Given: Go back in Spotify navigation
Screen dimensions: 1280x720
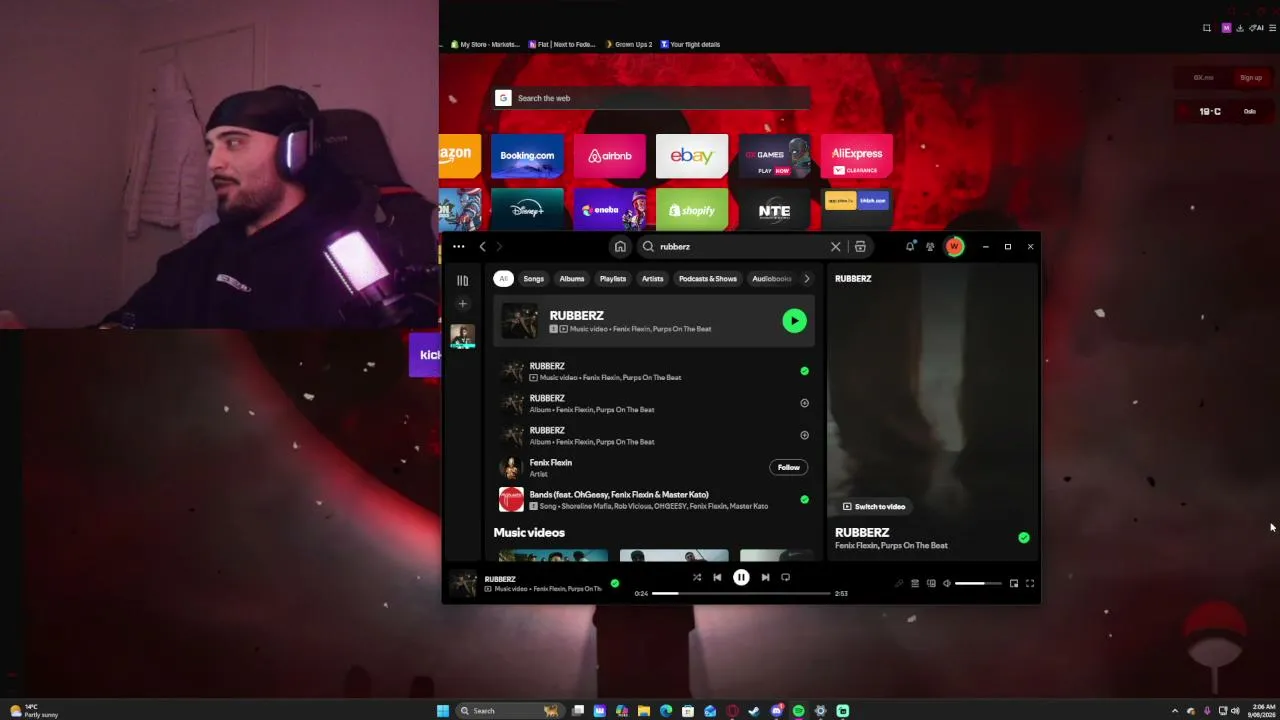Looking at the screenshot, I should point(482,247).
